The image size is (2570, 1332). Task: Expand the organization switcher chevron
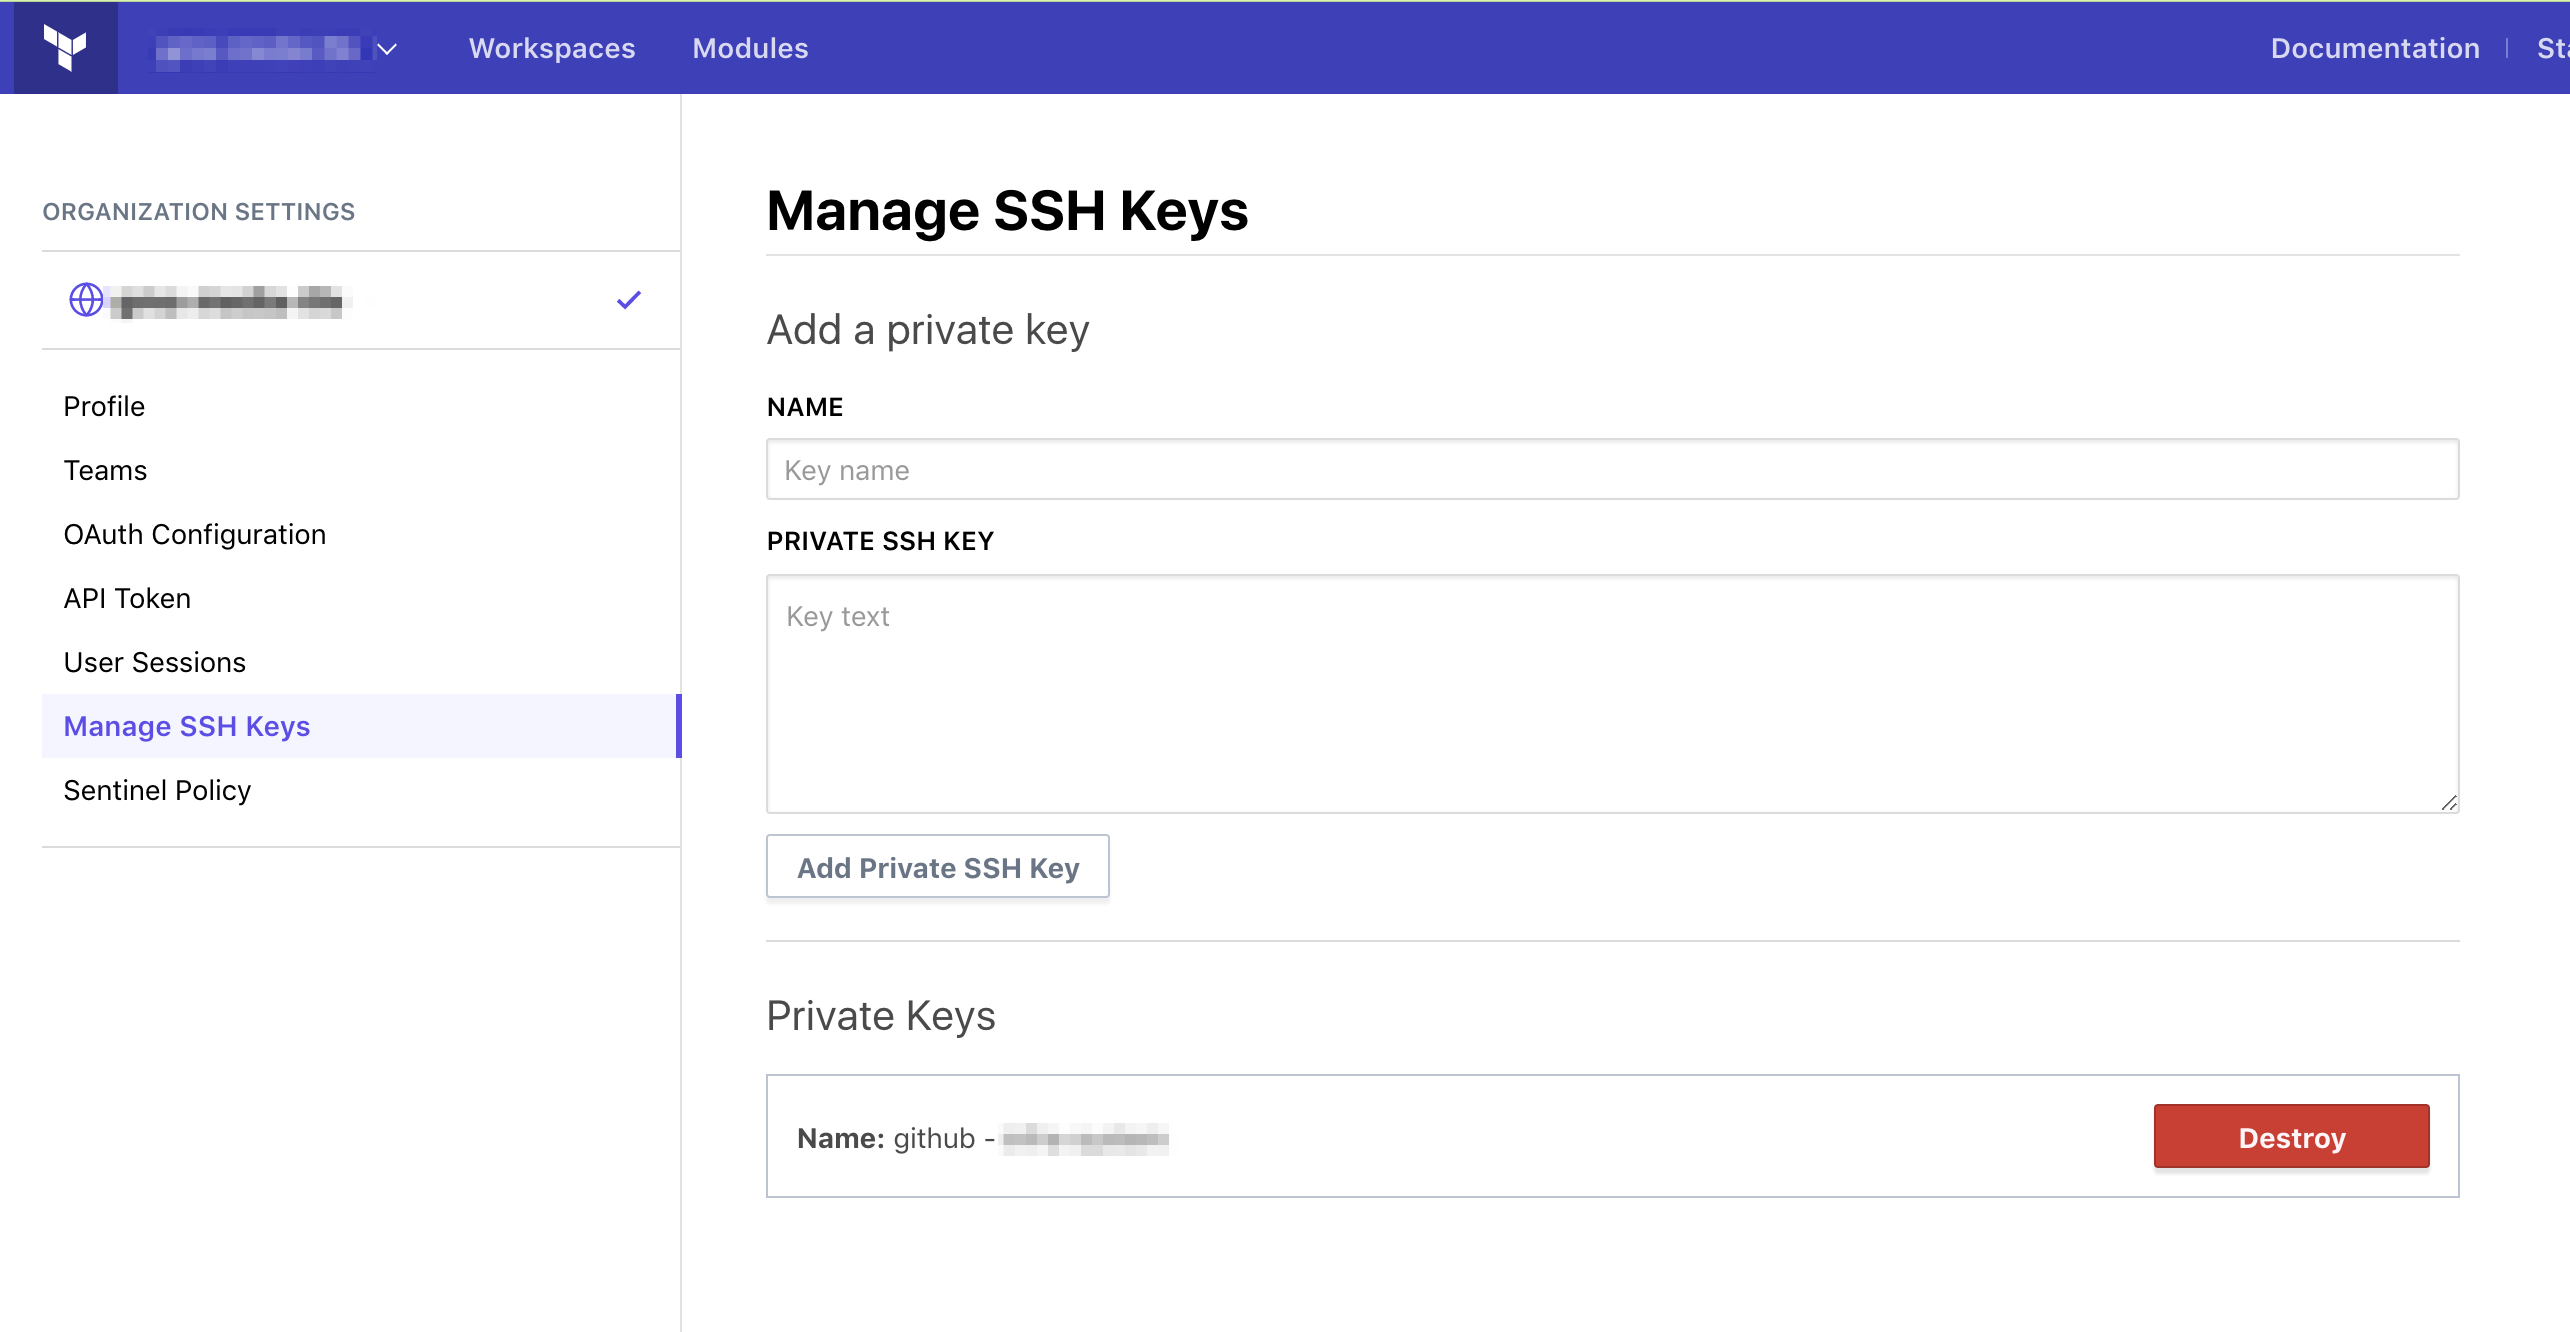388,49
